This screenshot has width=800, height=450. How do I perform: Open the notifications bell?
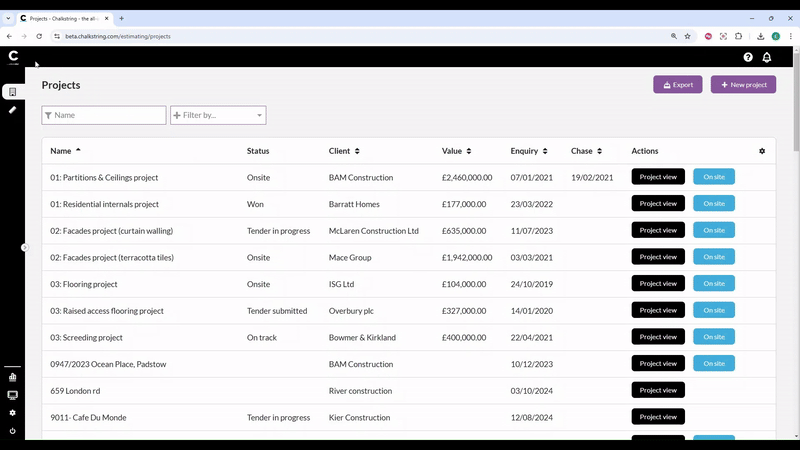(x=767, y=58)
